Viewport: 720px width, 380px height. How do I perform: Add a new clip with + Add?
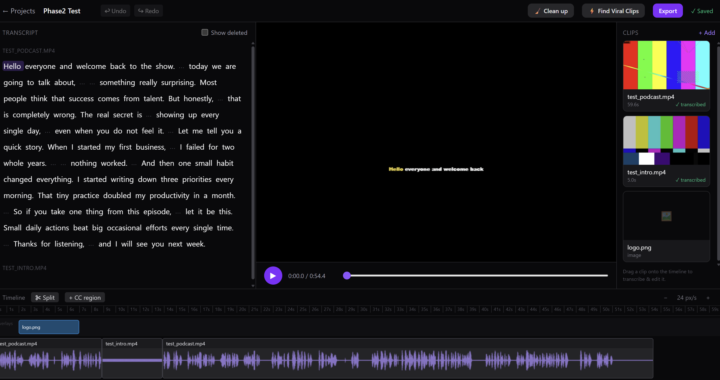click(707, 33)
